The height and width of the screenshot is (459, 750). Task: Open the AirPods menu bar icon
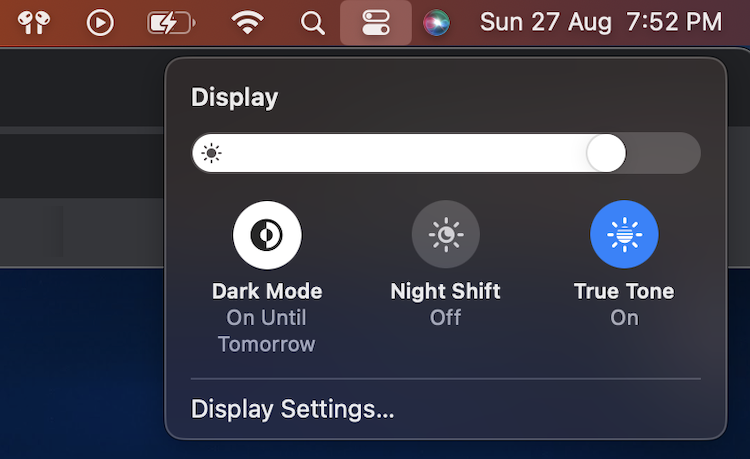33,22
